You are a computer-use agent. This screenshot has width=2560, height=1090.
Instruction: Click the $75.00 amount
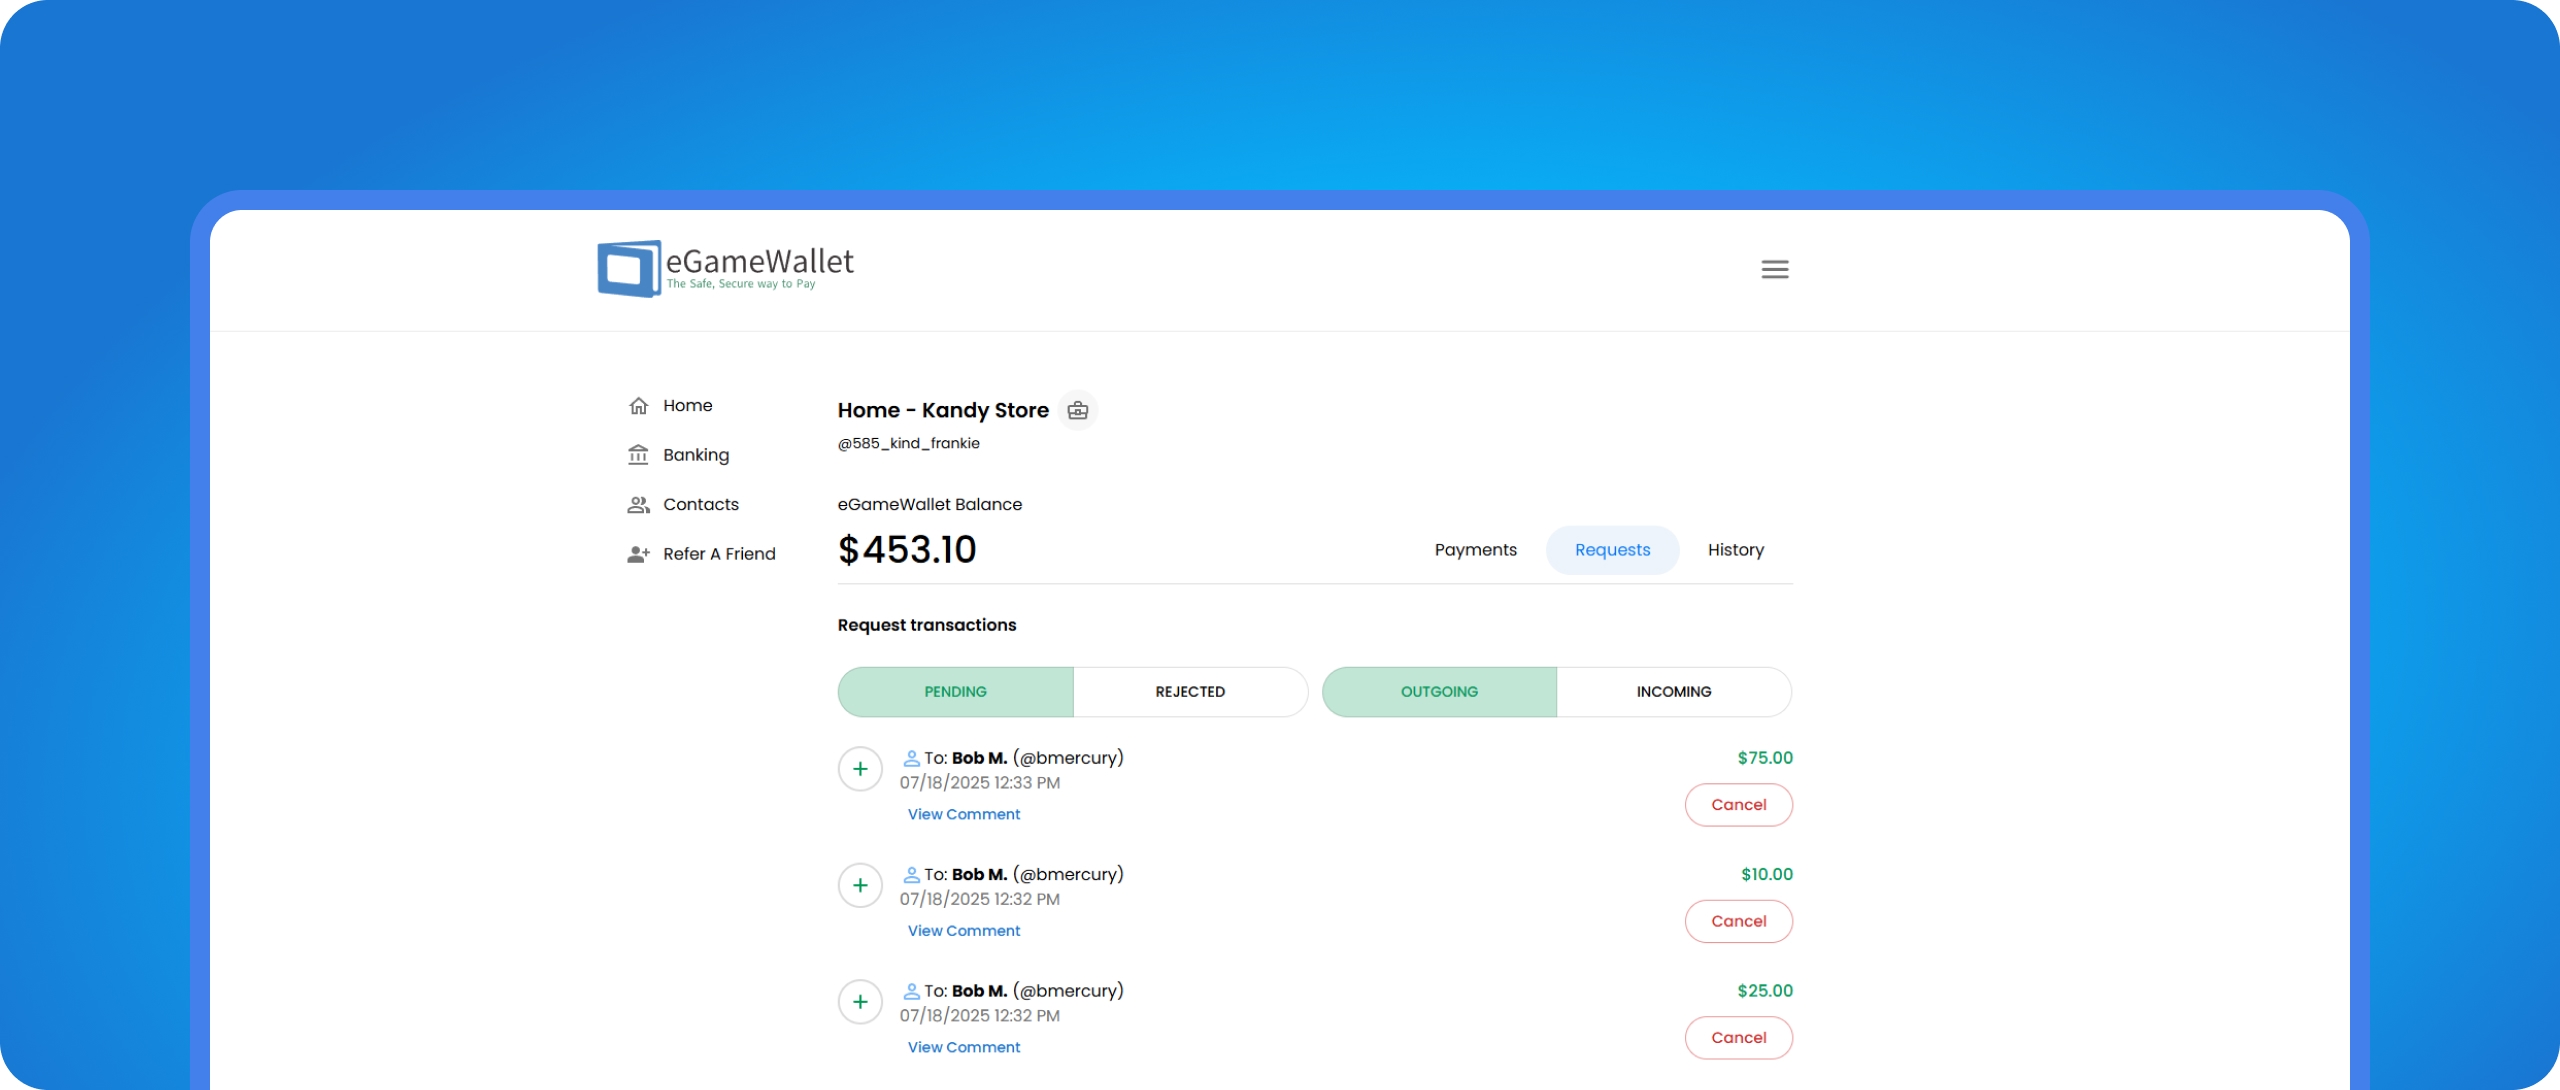[x=1765, y=758]
